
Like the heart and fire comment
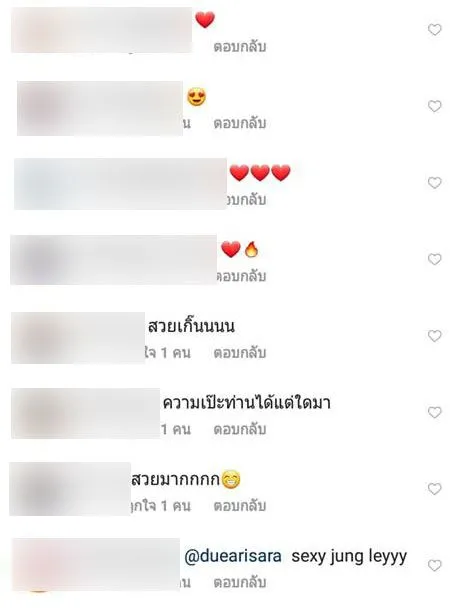click(434, 259)
